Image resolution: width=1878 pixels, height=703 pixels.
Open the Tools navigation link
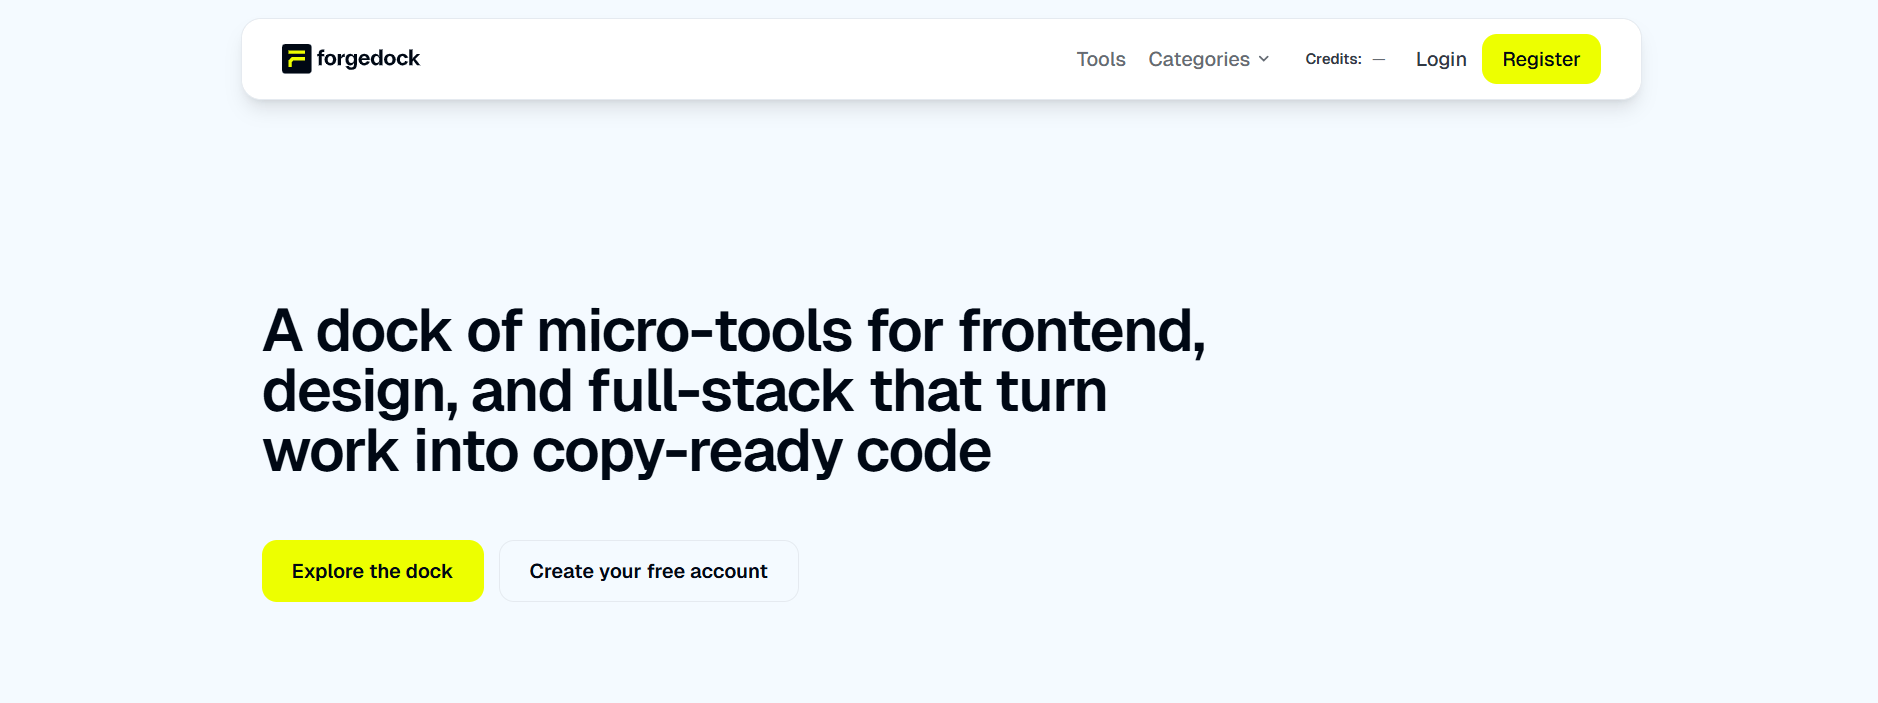click(x=1100, y=60)
